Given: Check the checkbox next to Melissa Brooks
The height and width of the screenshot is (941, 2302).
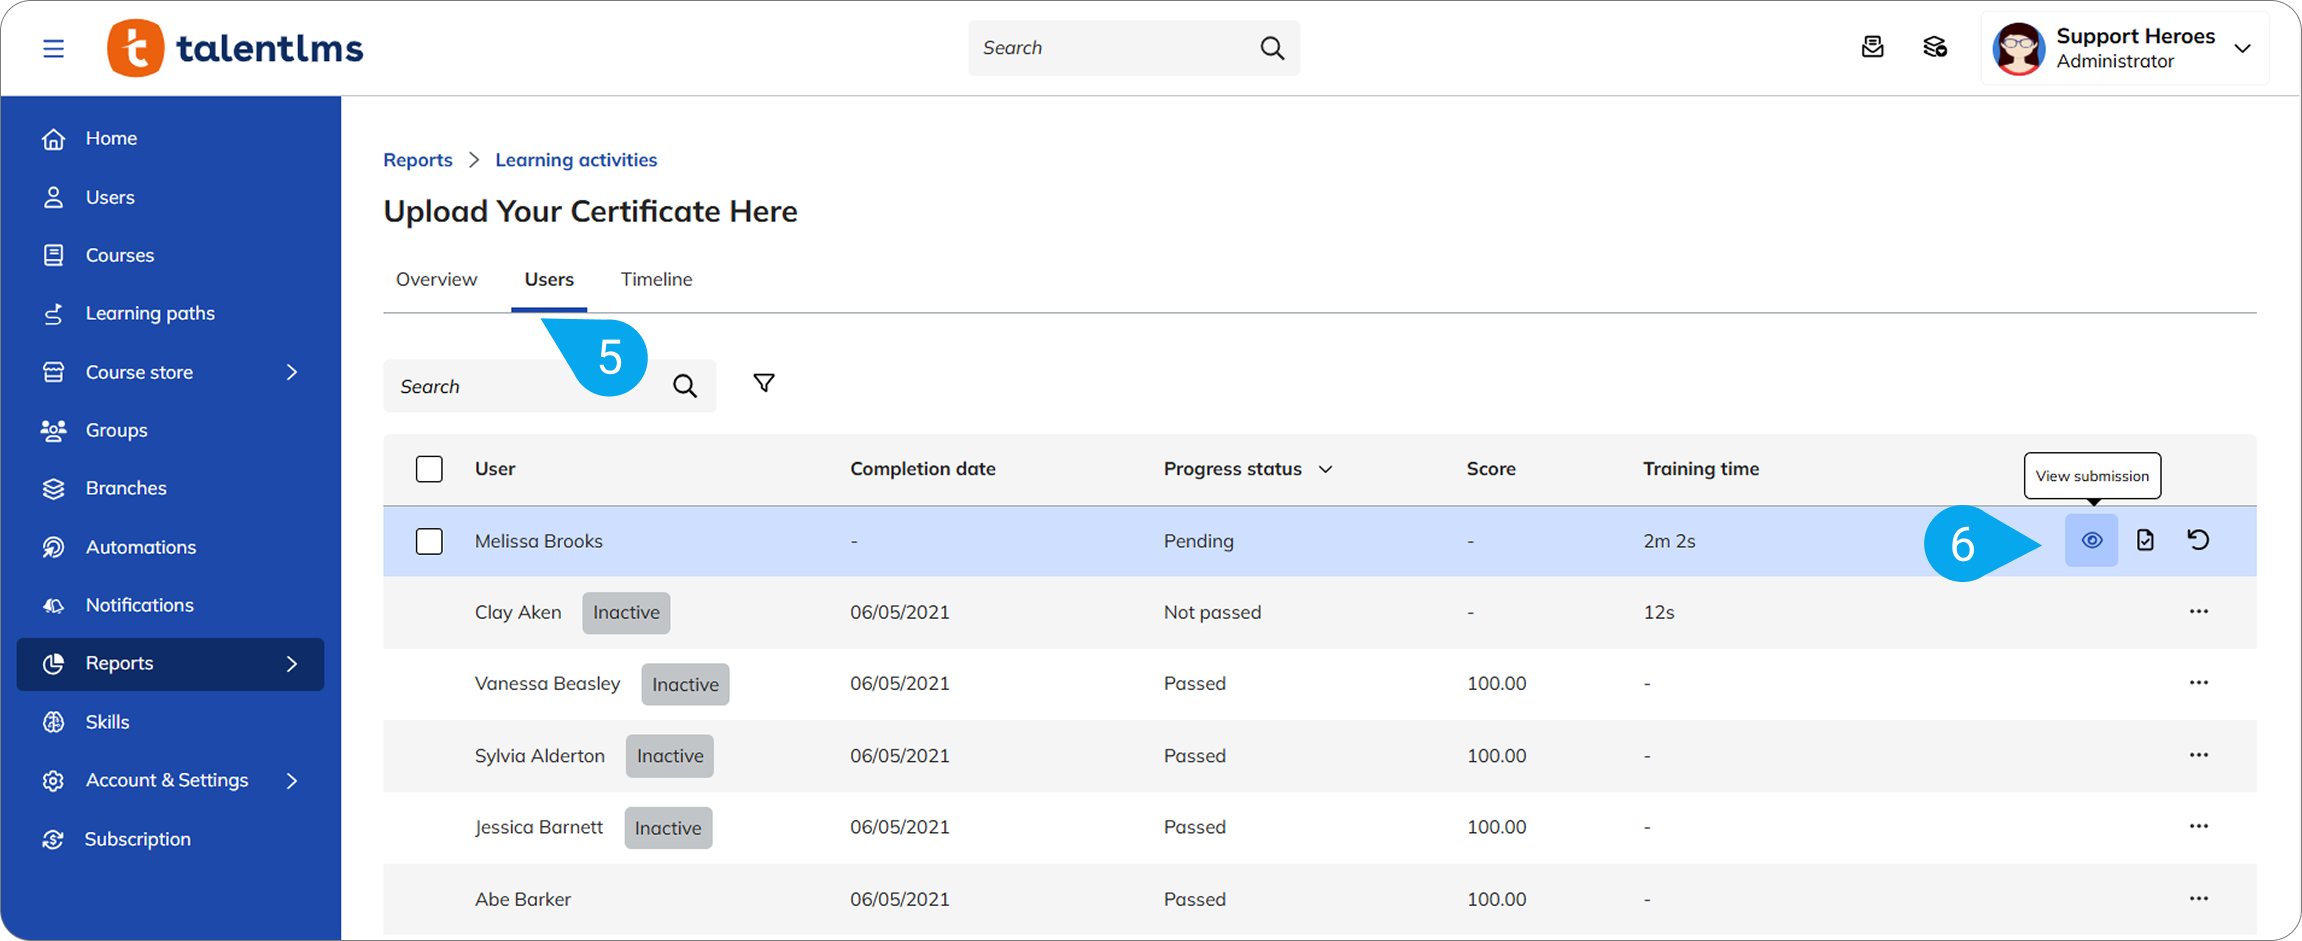Looking at the screenshot, I should click(x=429, y=541).
